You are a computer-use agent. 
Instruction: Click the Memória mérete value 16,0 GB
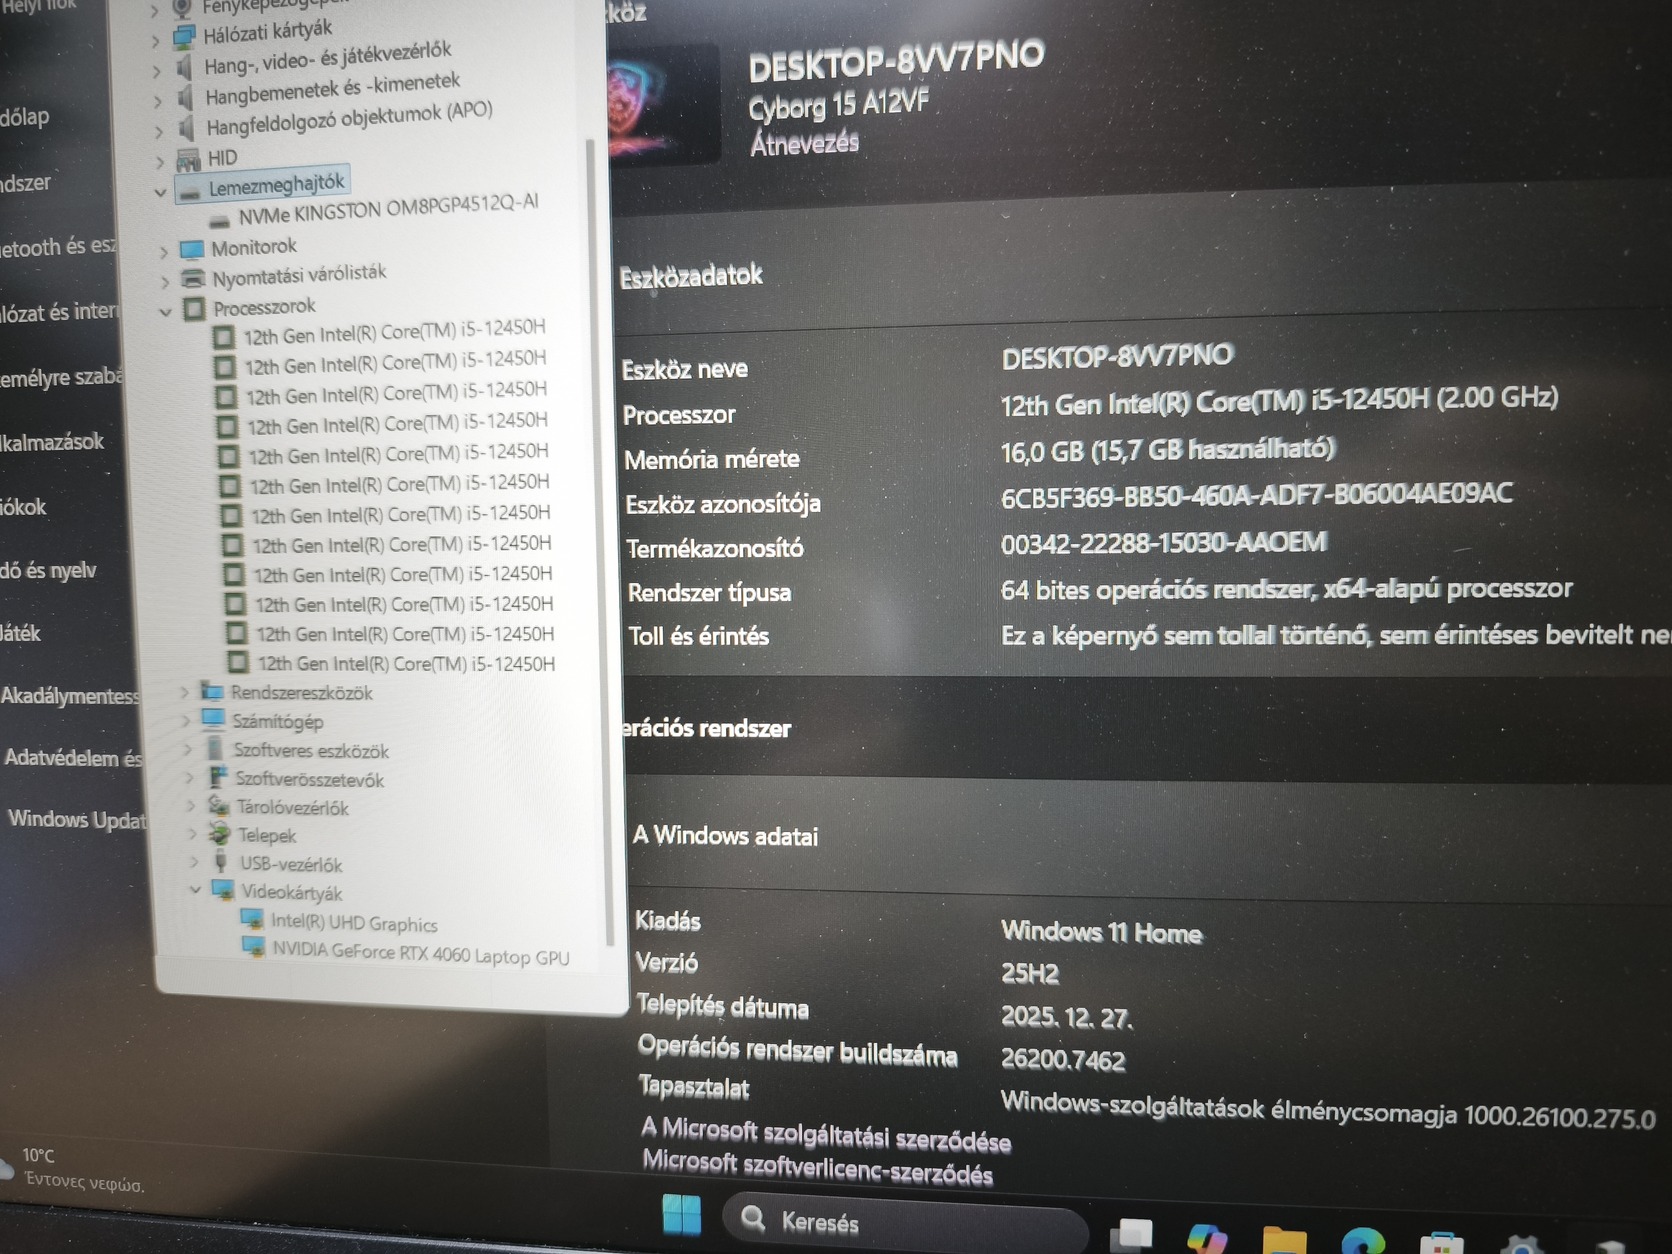click(x=1168, y=450)
